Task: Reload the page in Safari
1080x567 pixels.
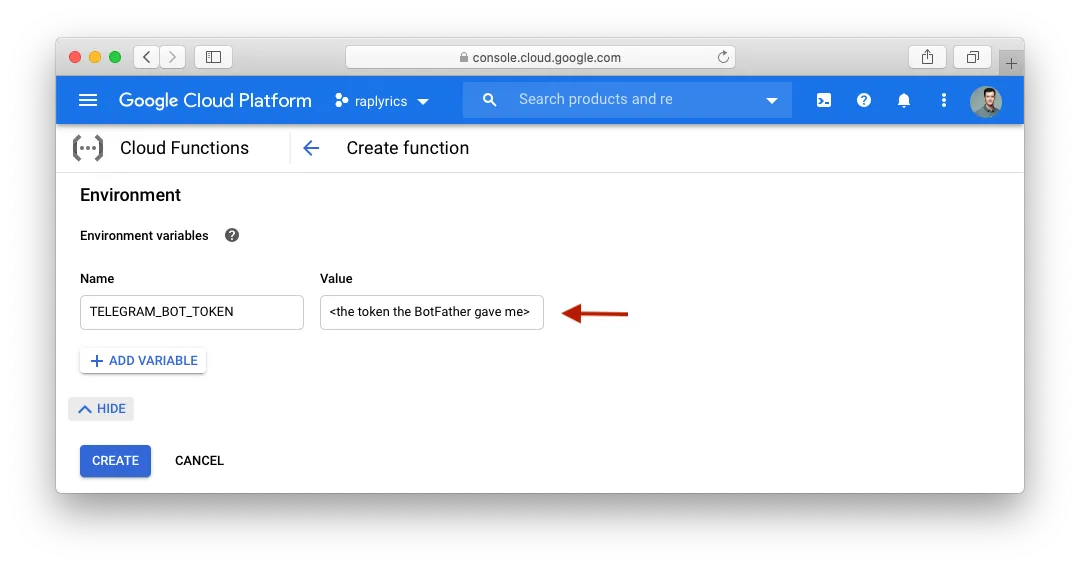Action: (723, 57)
